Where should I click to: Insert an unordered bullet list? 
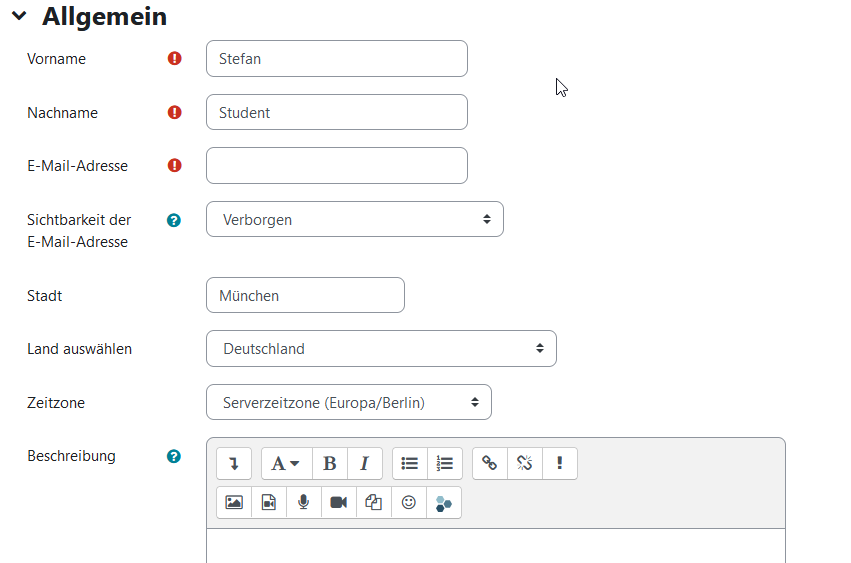pos(409,463)
